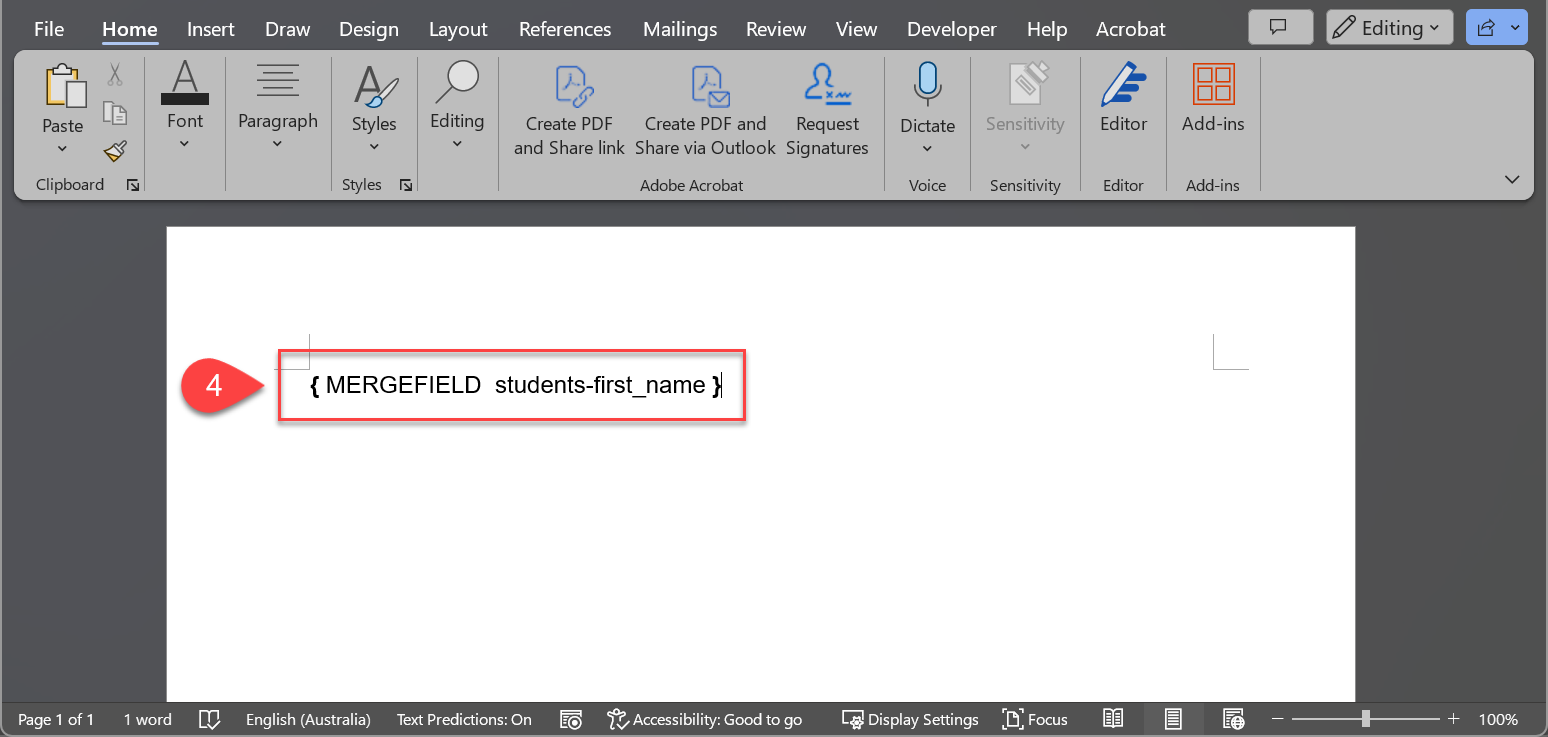Click the Comments button
1548x737 pixels.
[x=1278, y=28]
